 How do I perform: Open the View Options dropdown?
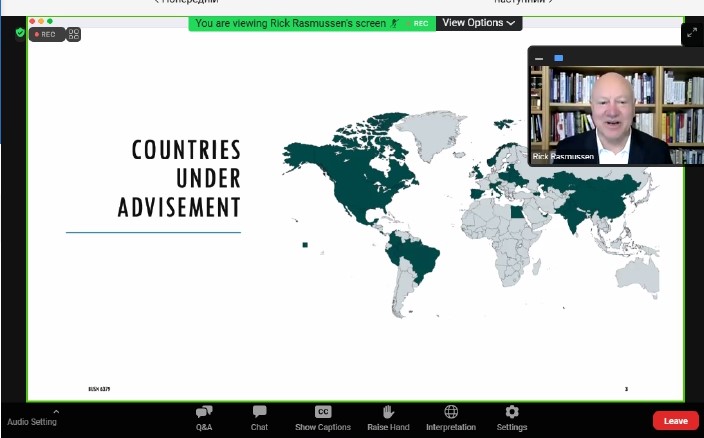coord(479,22)
